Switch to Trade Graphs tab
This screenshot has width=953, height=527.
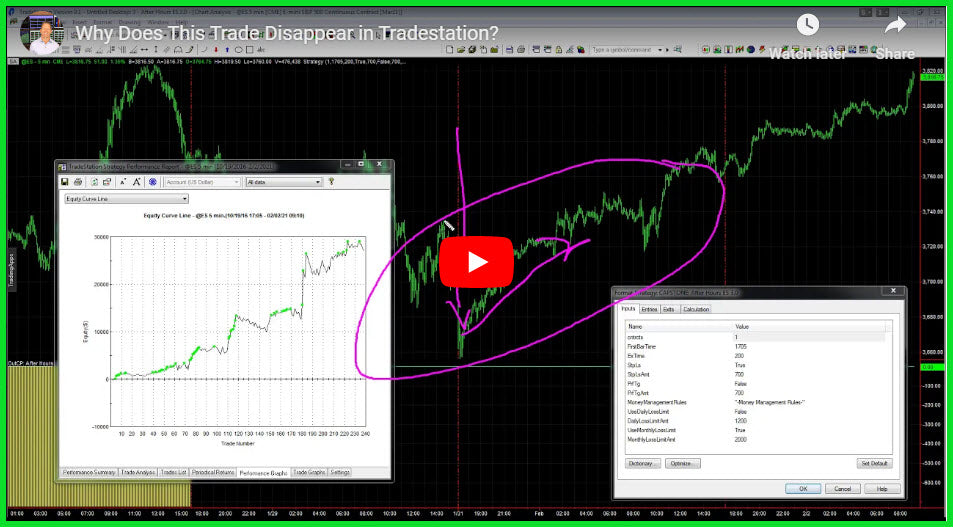tap(309, 472)
